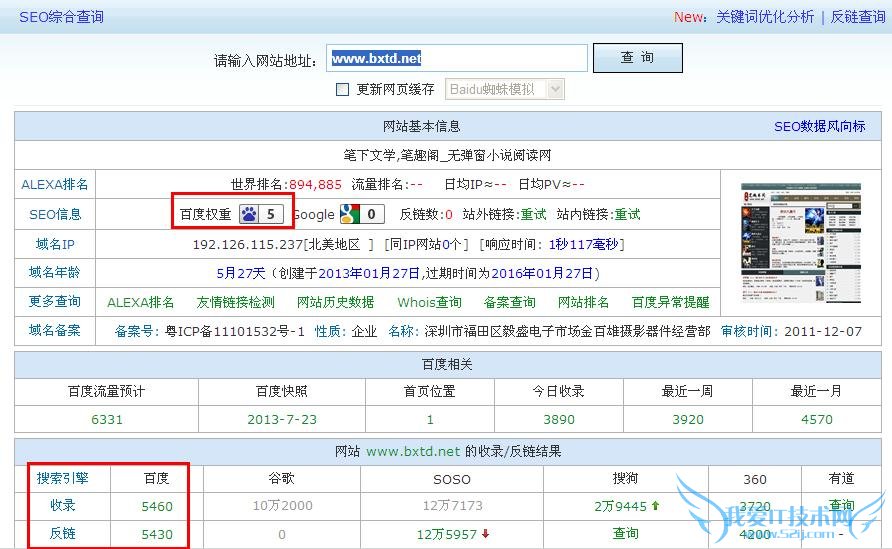Screen dimensions: 892x549
Task: Click the ALEXA排名 row label
Action: coord(55,184)
